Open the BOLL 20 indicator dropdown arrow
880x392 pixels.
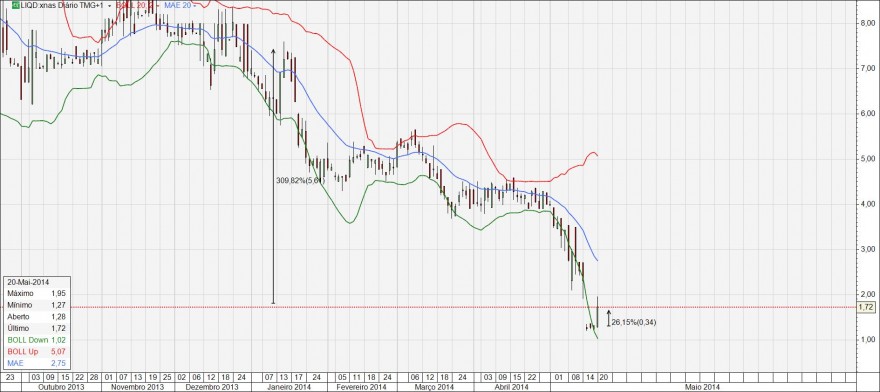coord(158,6)
